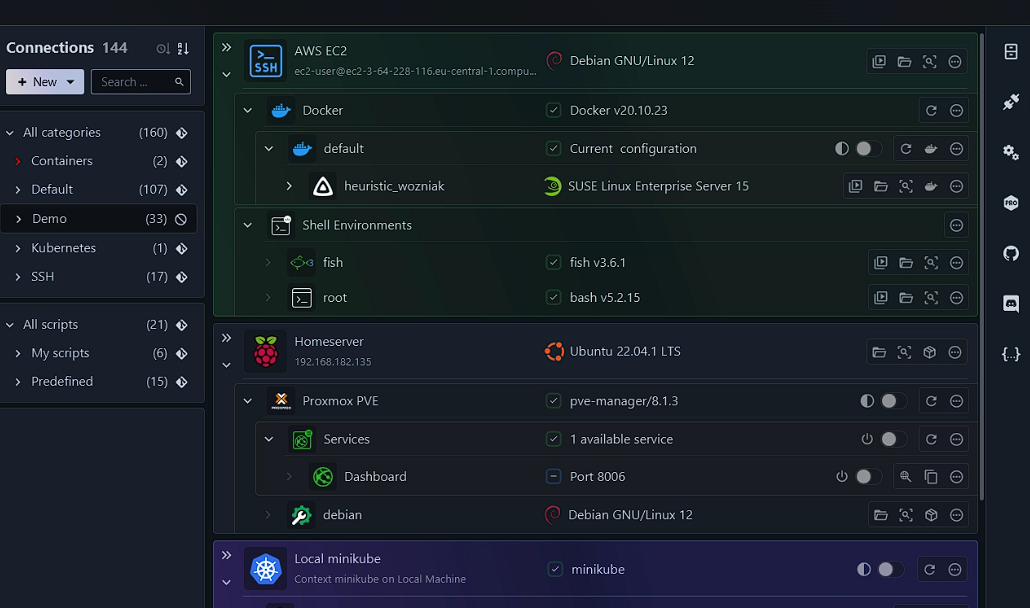Toggle the Proxmox PVE switch
Screen dimensions: 1030x608
coord(893,401)
